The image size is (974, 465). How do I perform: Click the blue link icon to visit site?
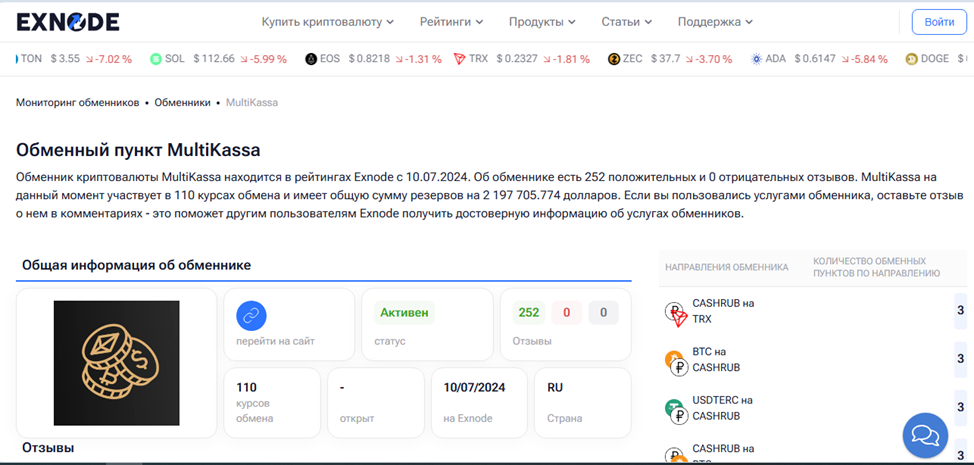[x=251, y=315]
